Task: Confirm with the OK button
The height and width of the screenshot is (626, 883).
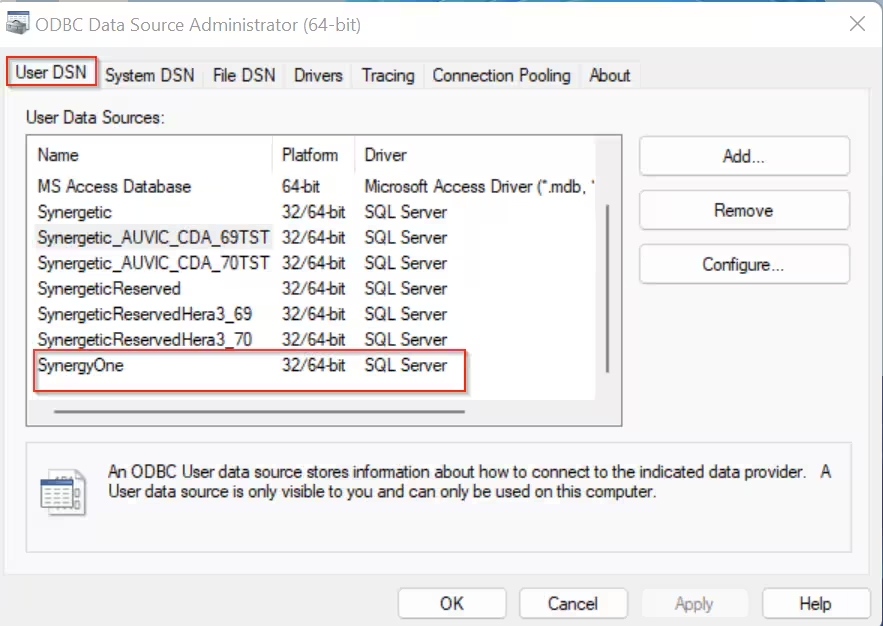Action: 452,603
